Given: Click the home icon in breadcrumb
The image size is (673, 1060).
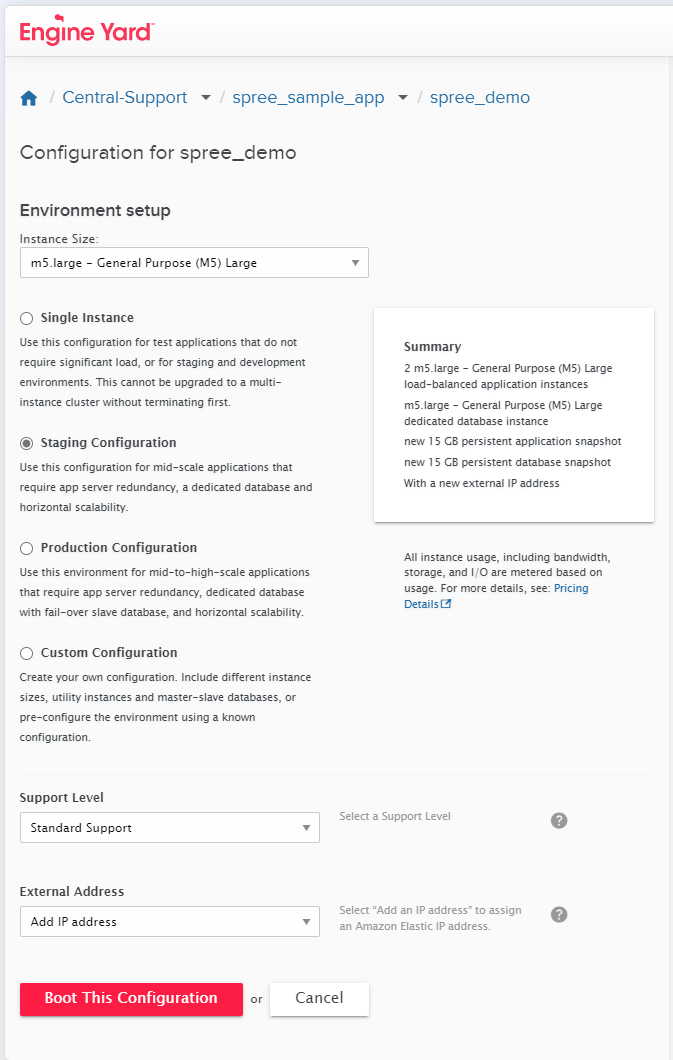Looking at the screenshot, I should click(x=28, y=98).
